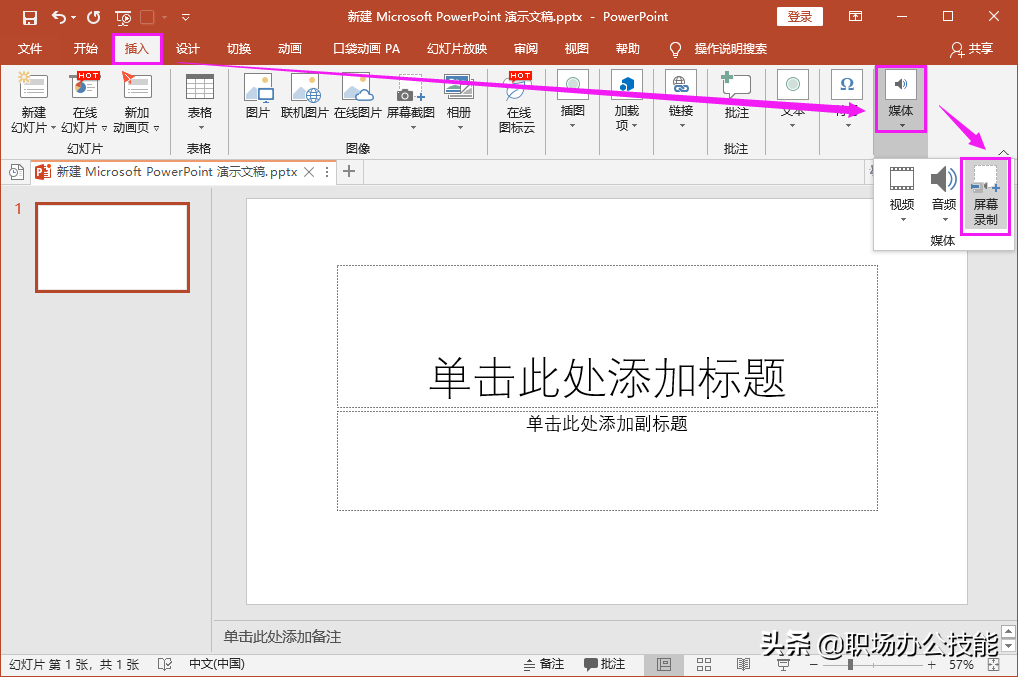Click the 在线图标云 icon

pyautogui.click(x=517, y=103)
